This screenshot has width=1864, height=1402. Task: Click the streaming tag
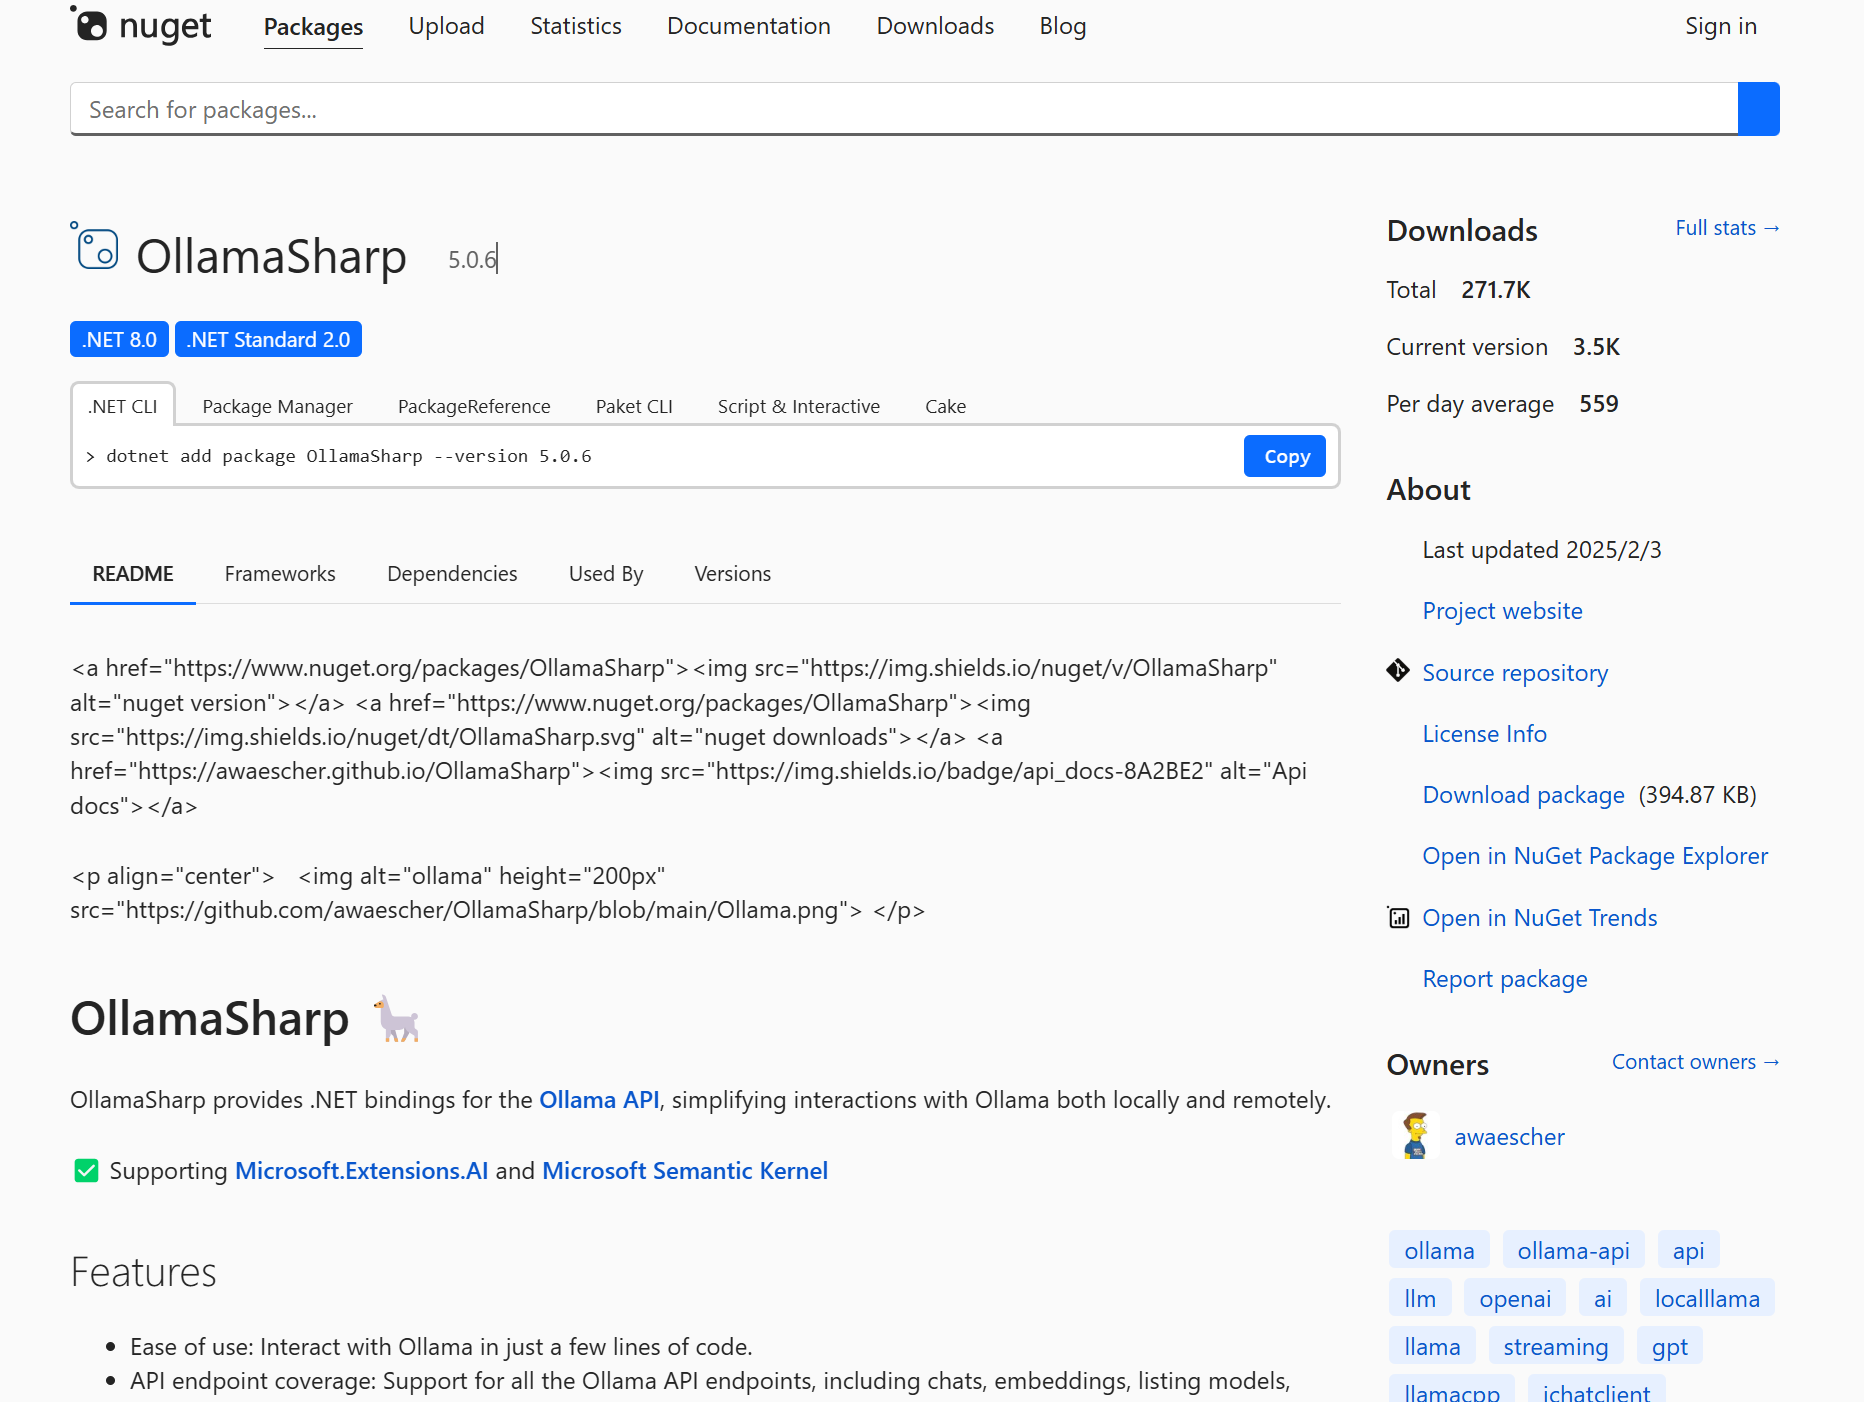[x=1556, y=1346]
